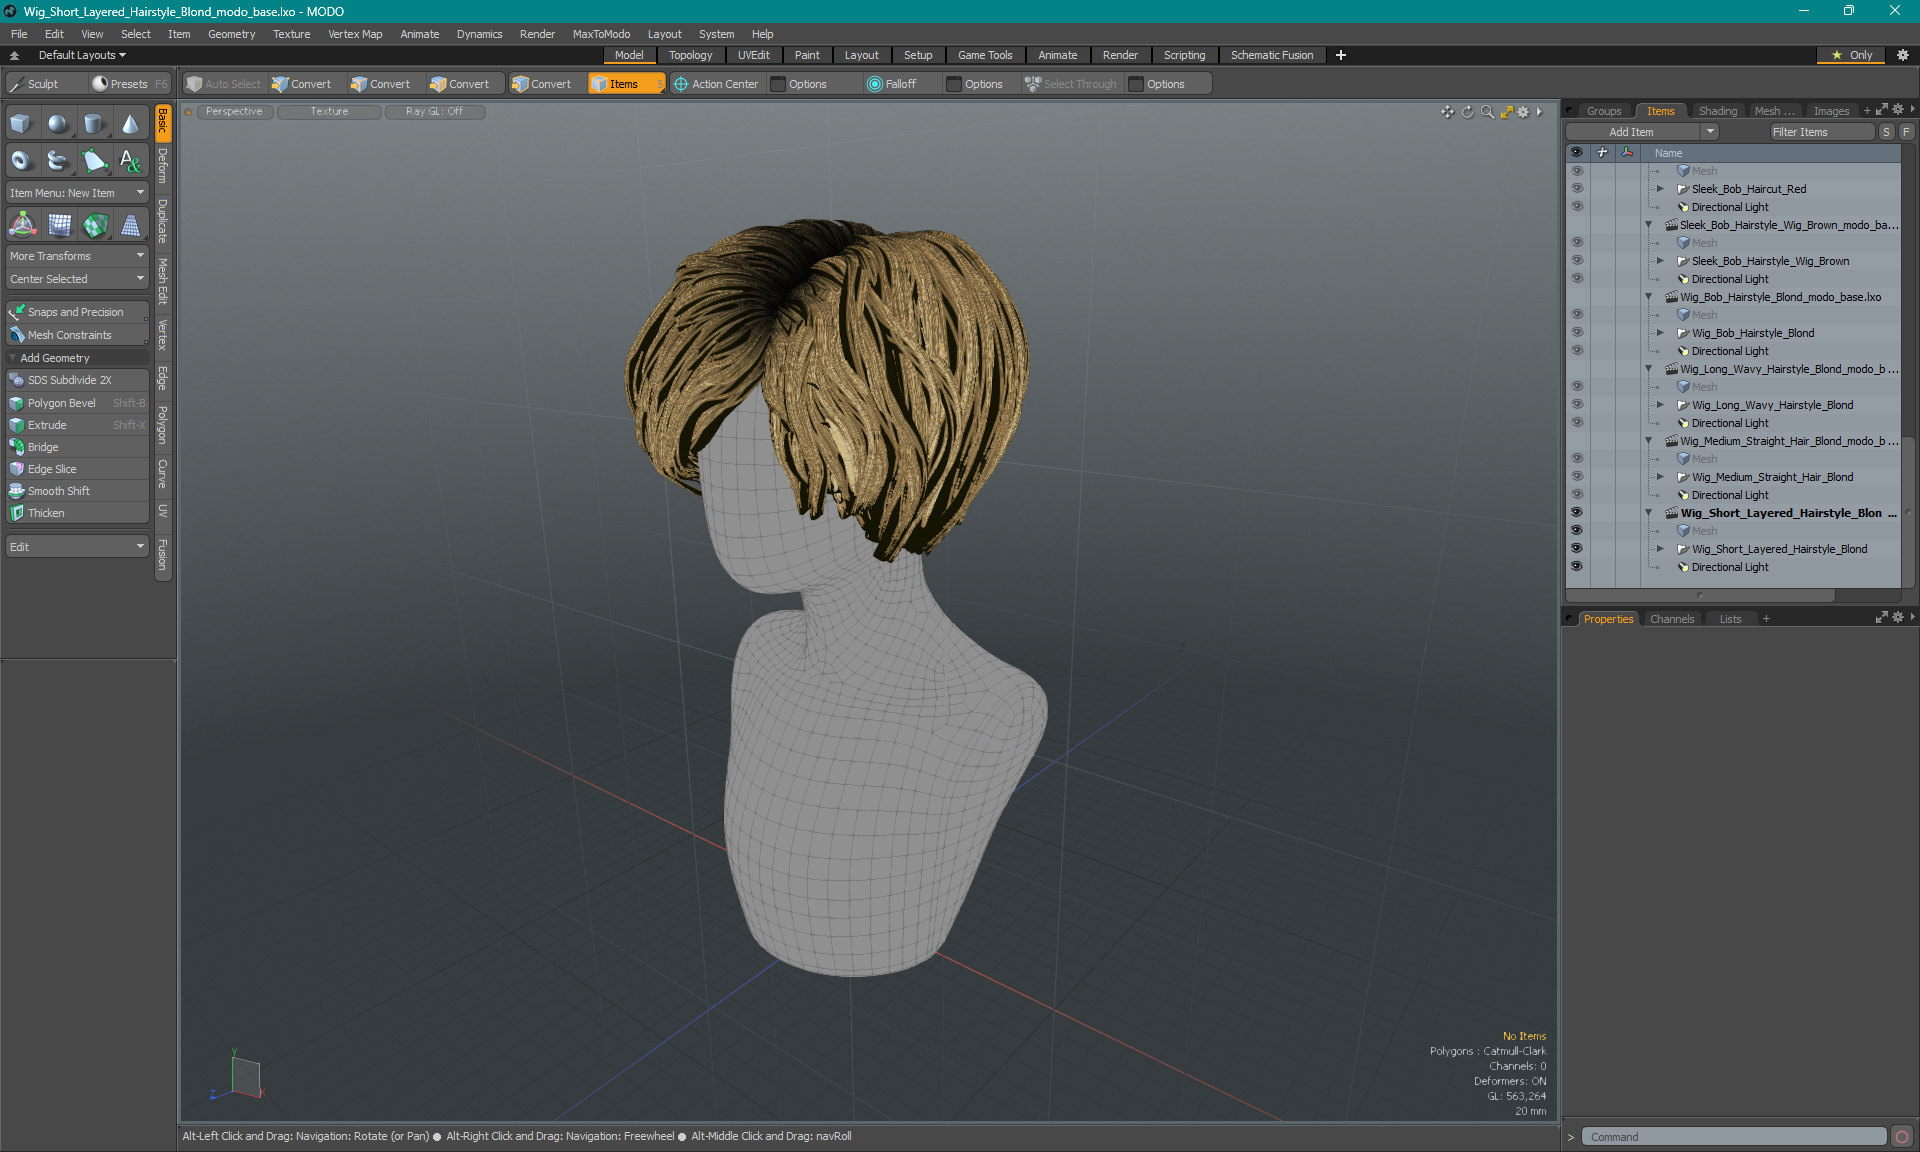
Task: Activate the Extrude tool
Action: 77,425
